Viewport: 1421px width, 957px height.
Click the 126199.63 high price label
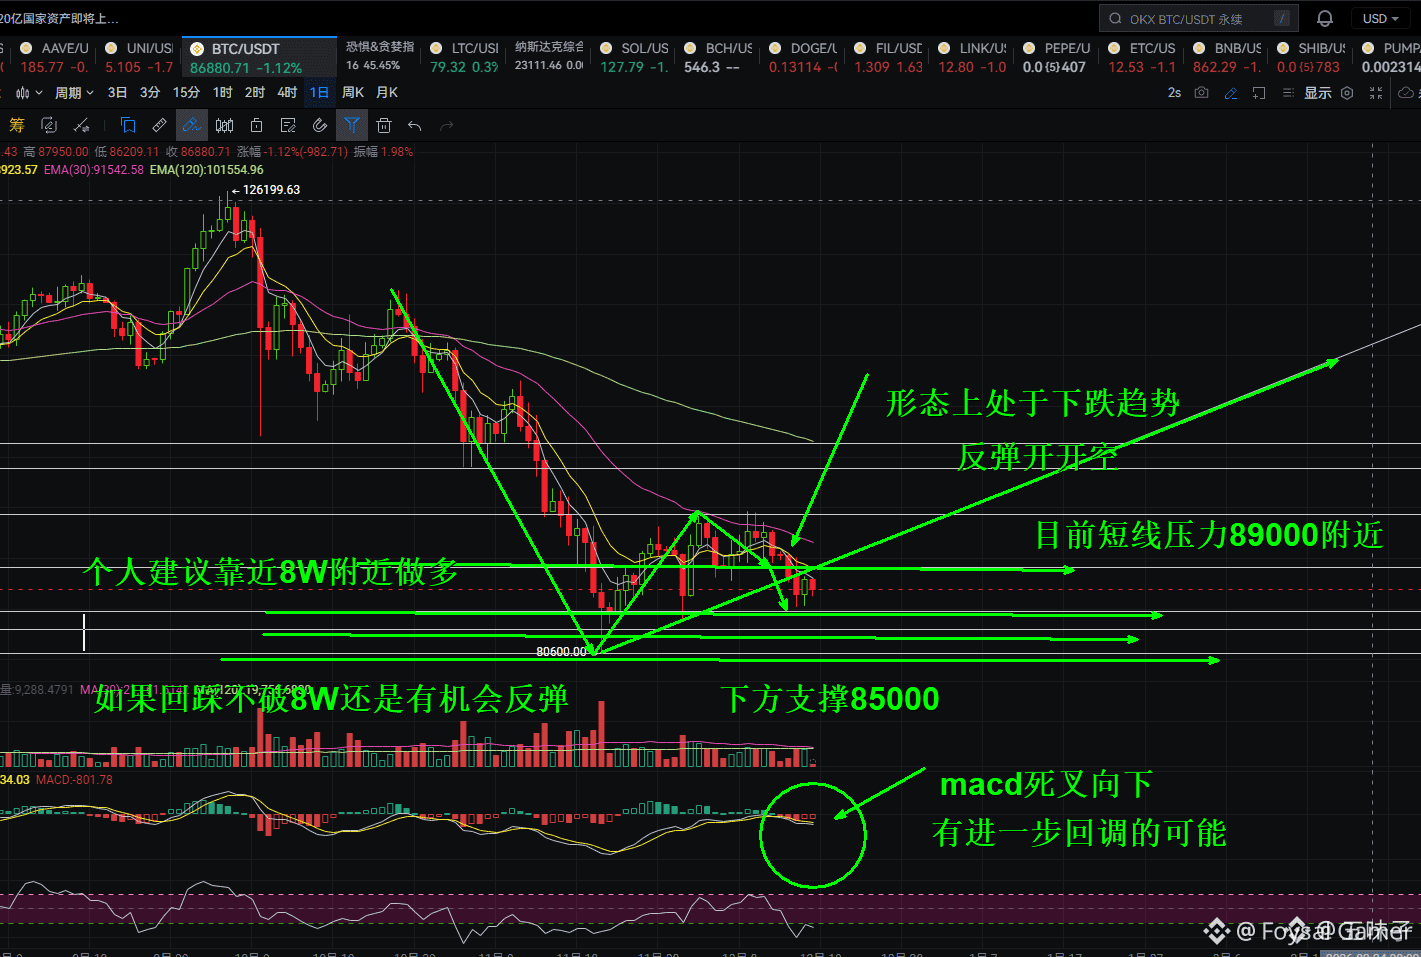[x=271, y=190]
